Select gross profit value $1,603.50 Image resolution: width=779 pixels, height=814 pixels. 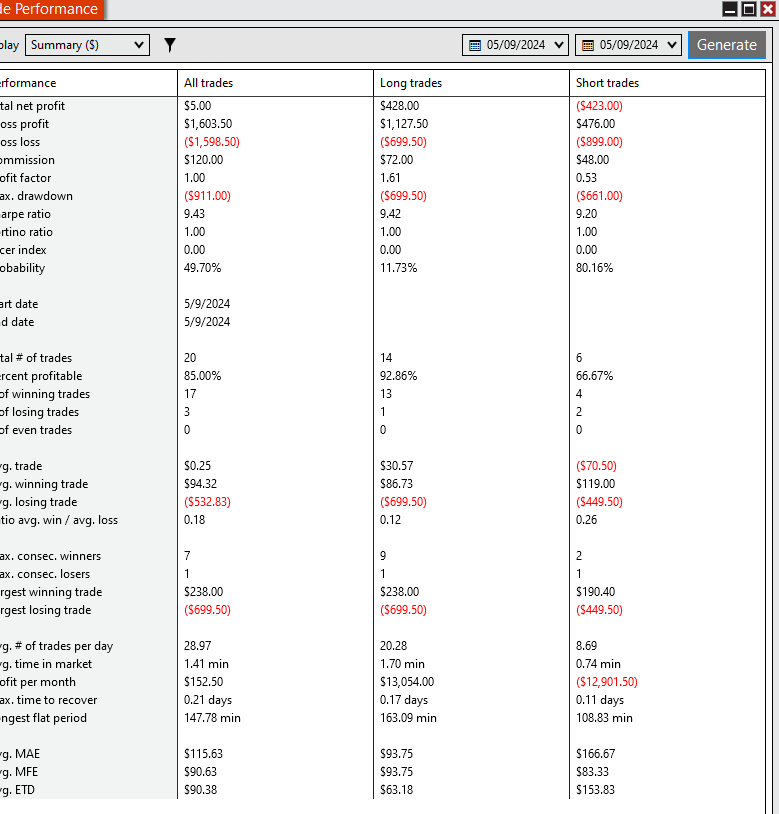[208, 124]
